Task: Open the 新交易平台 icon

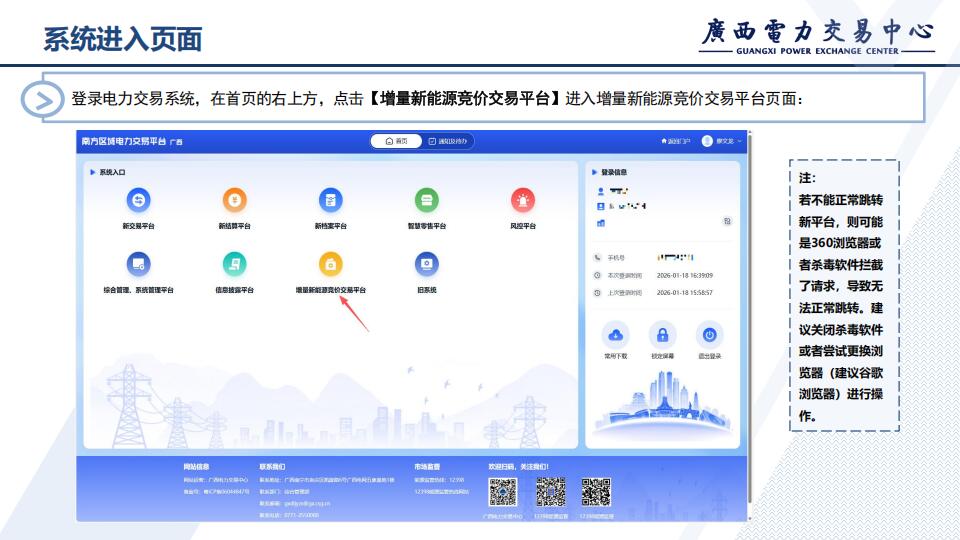Action: click(x=138, y=201)
